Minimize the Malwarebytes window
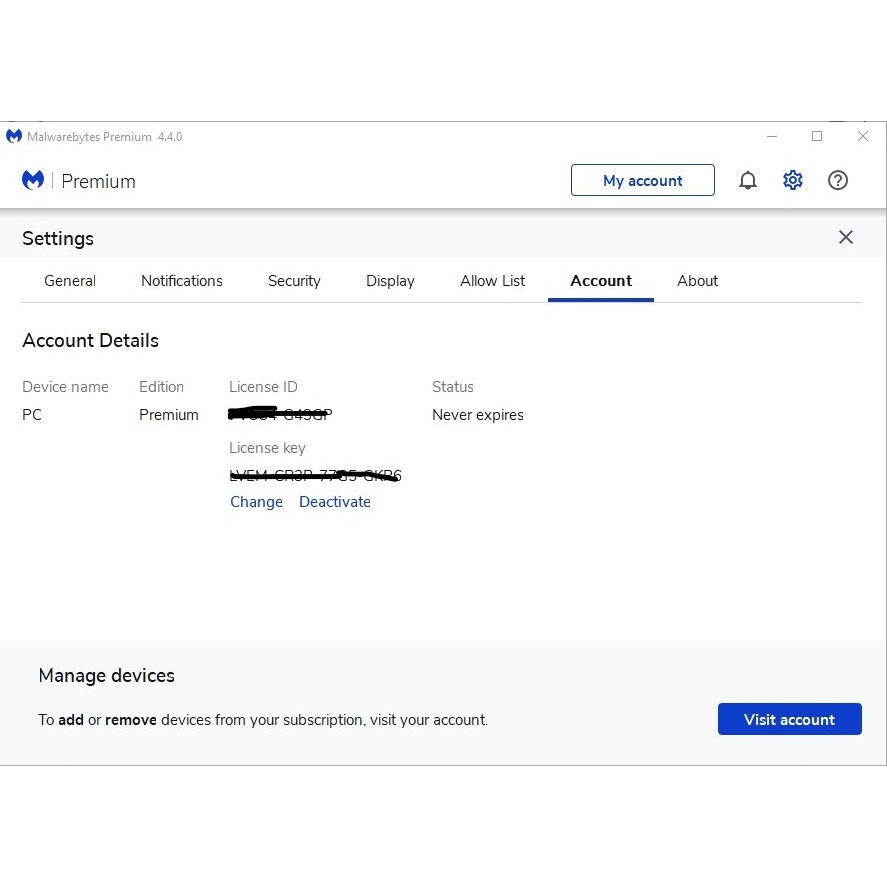 pyautogui.click(x=772, y=136)
